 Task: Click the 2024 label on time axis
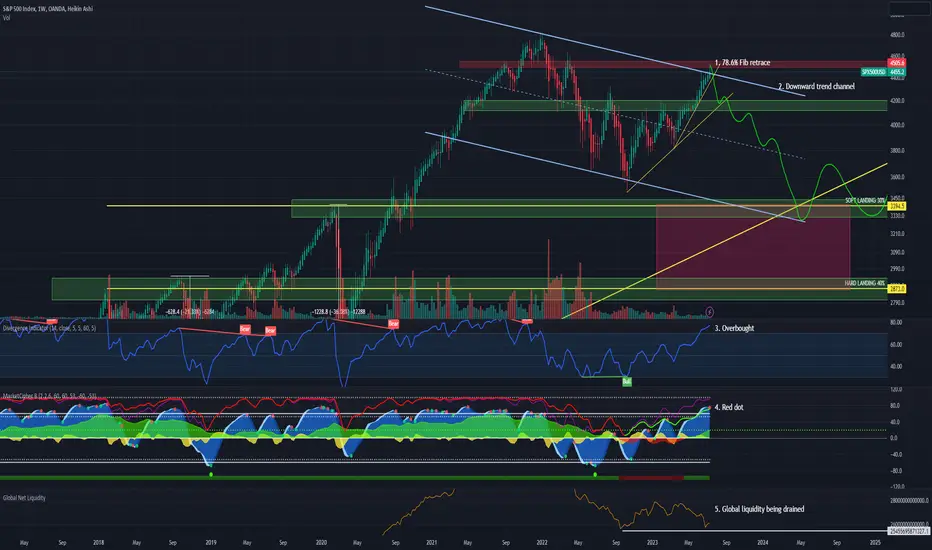pos(763,542)
